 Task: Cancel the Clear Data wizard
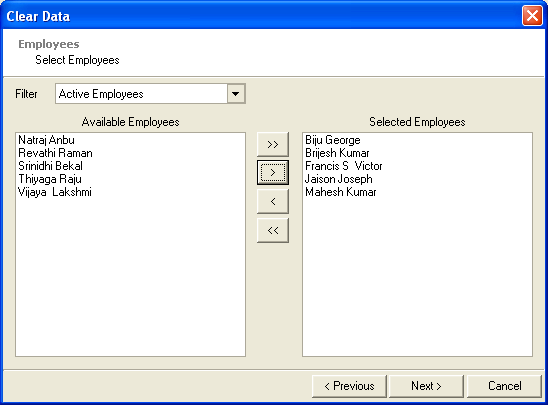click(504, 386)
